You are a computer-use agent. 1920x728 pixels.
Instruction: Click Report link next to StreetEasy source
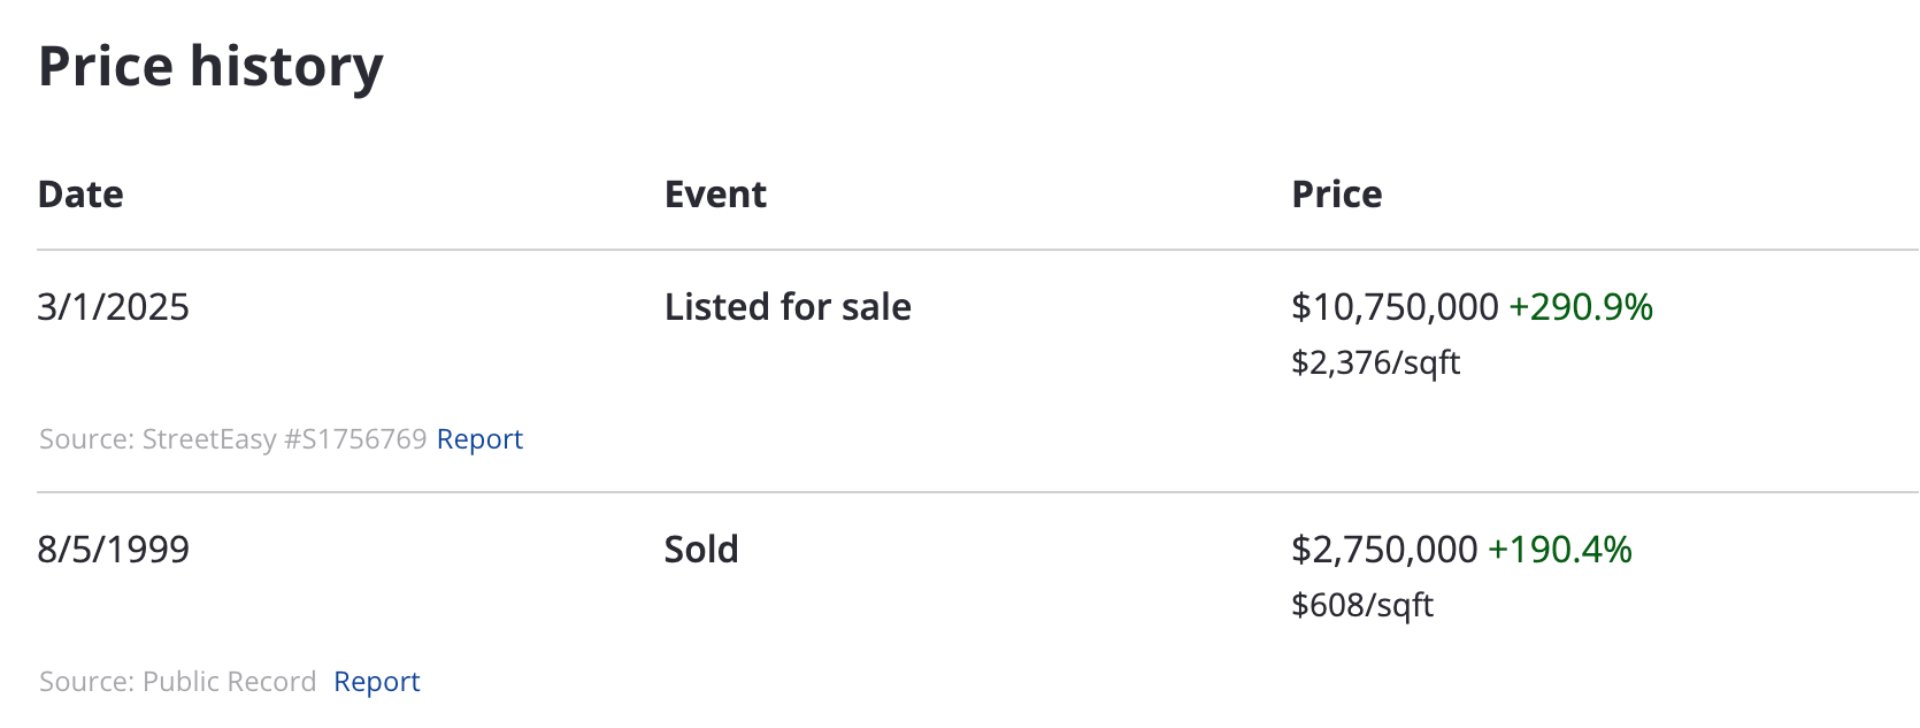(480, 439)
